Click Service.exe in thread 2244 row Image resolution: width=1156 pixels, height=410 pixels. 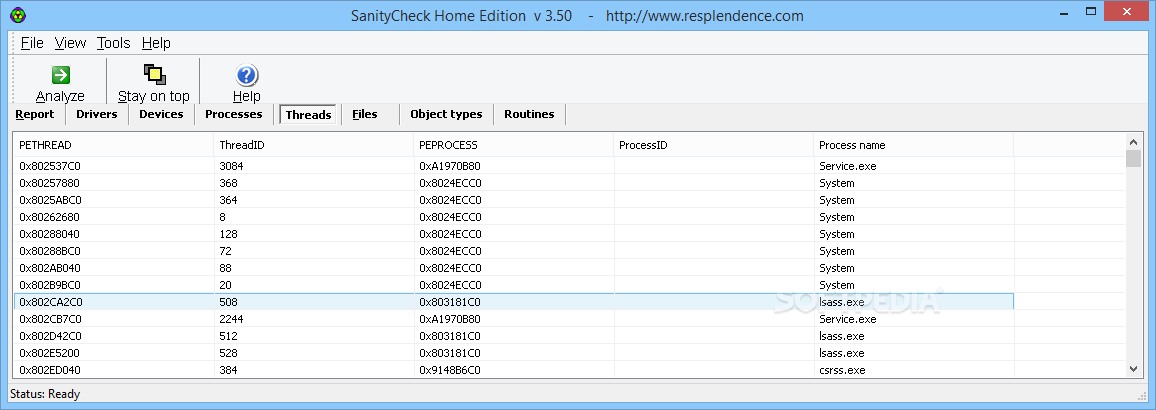tap(848, 319)
